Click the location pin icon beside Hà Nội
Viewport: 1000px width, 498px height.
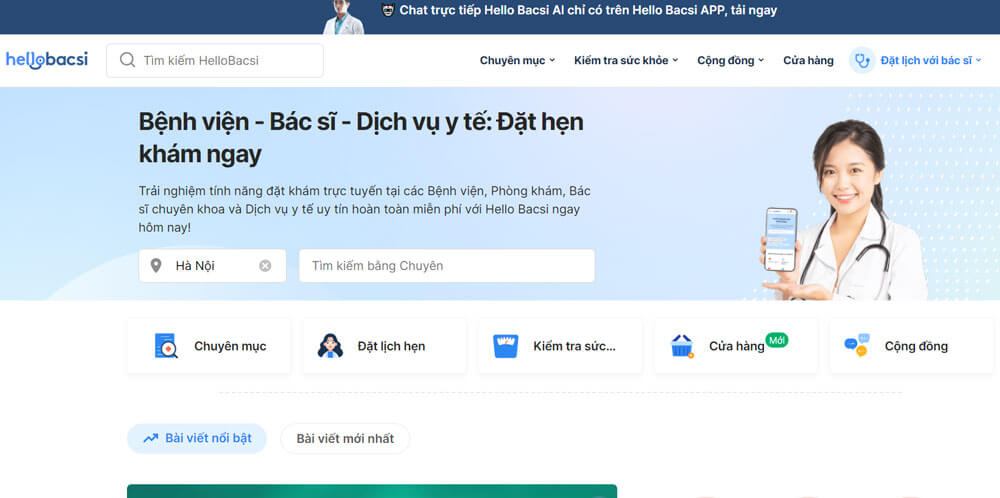click(x=156, y=266)
